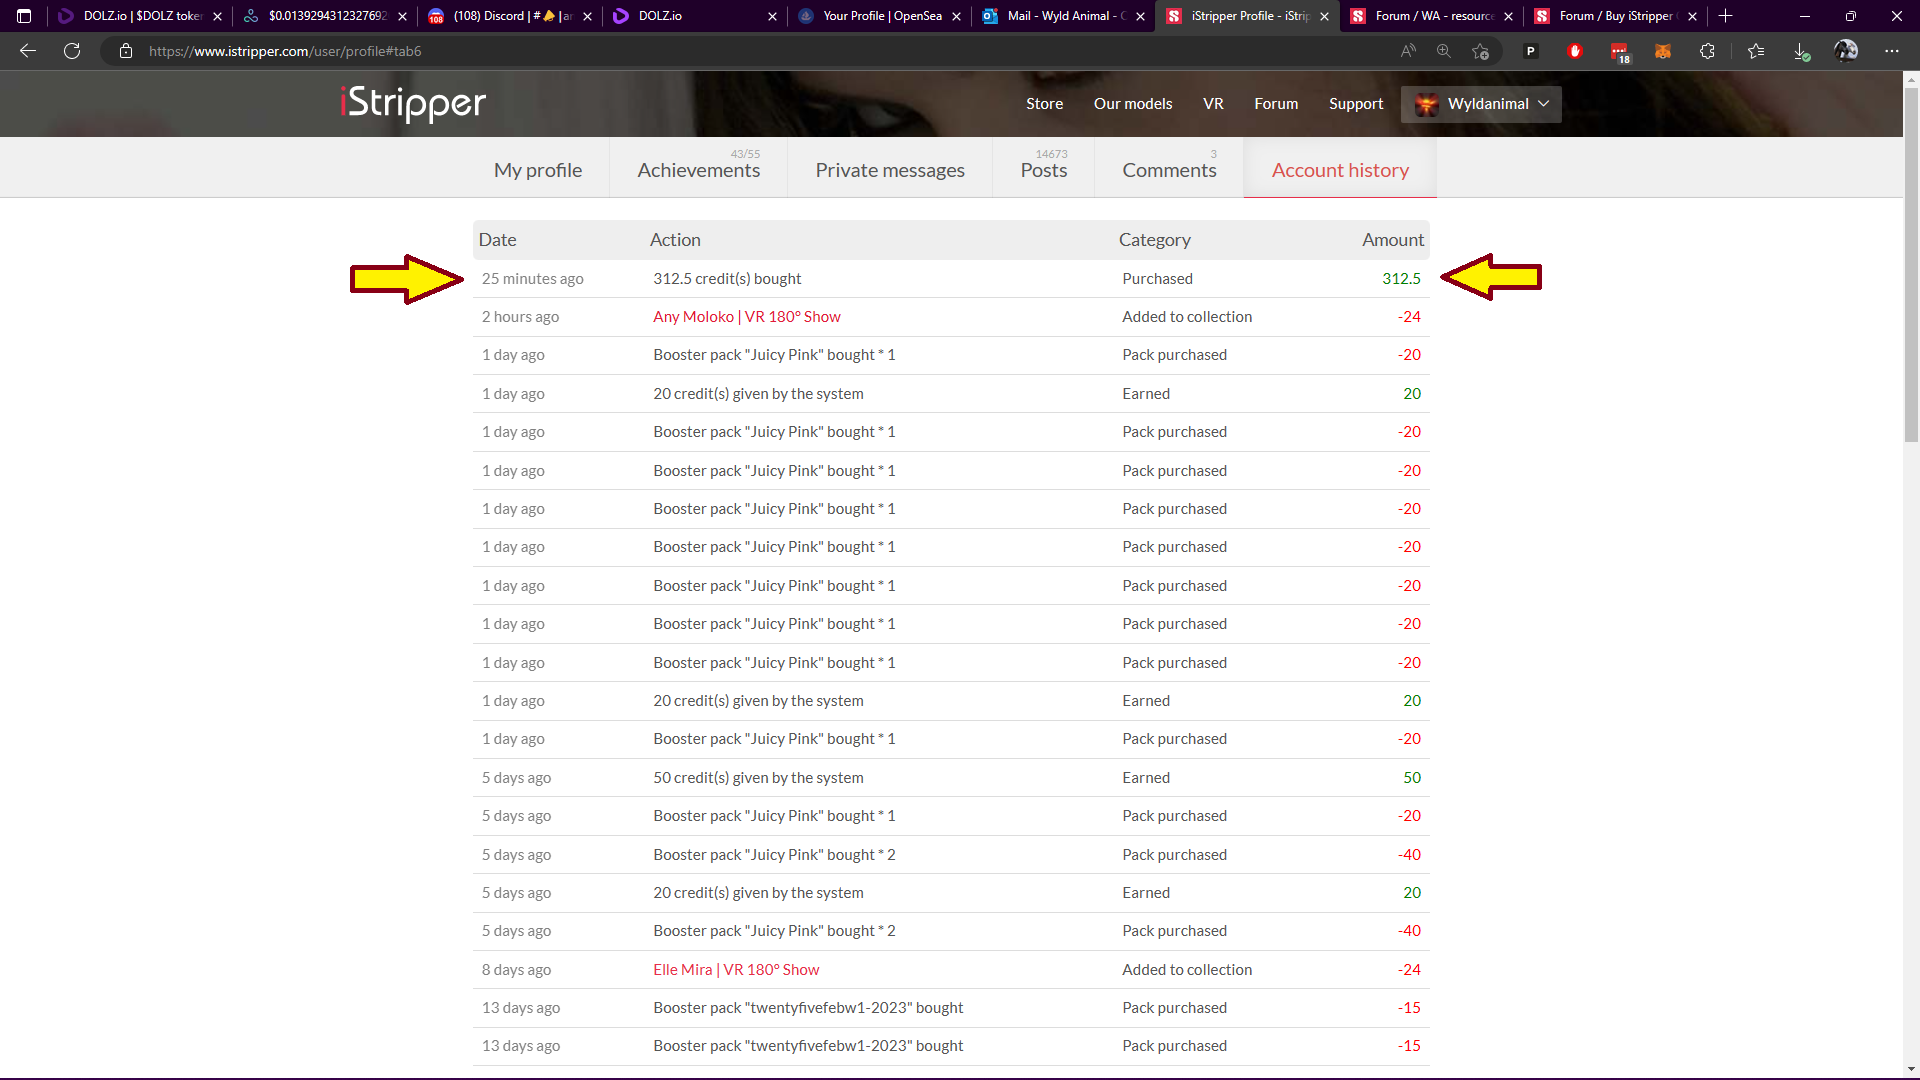Open the Store navigation link
This screenshot has height=1080, width=1920.
point(1044,104)
